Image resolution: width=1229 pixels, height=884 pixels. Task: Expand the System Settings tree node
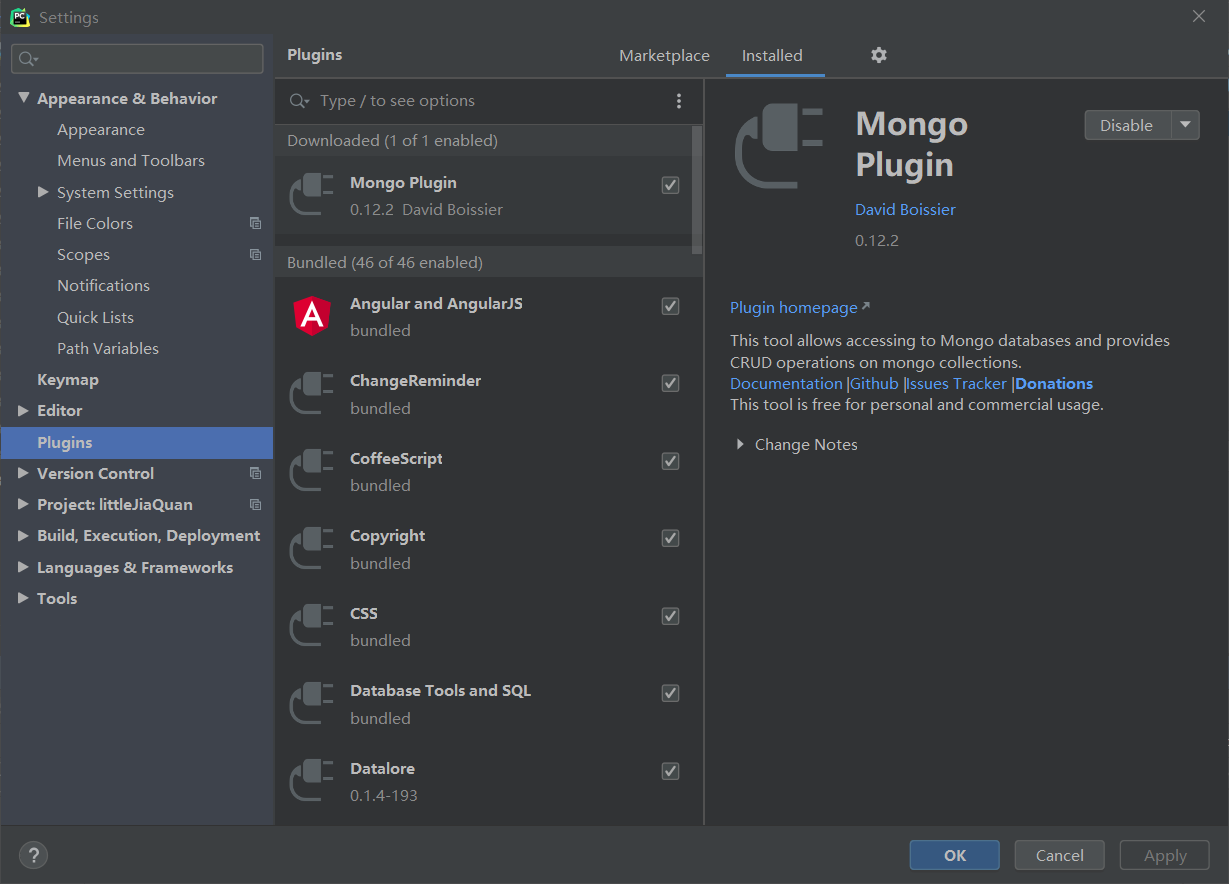pyautogui.click(x=43, y=192)
